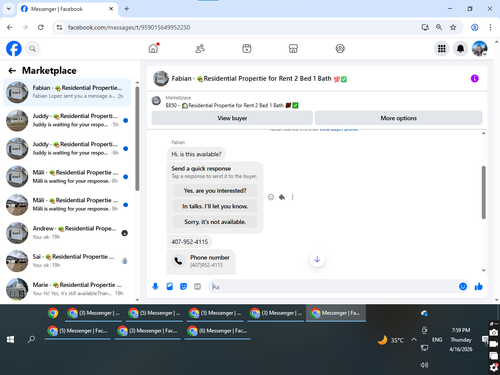Open the emoji picker in message box
The height and width of the screenshot is (375, 500).
tap(463, 286)
